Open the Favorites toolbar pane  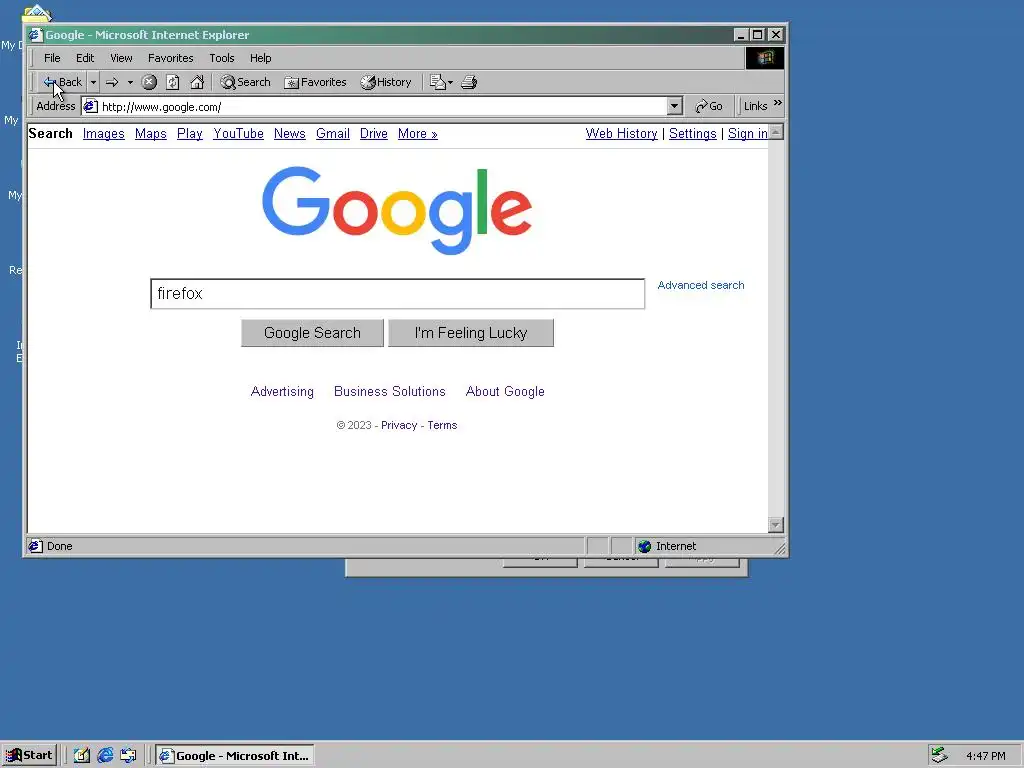315,82
